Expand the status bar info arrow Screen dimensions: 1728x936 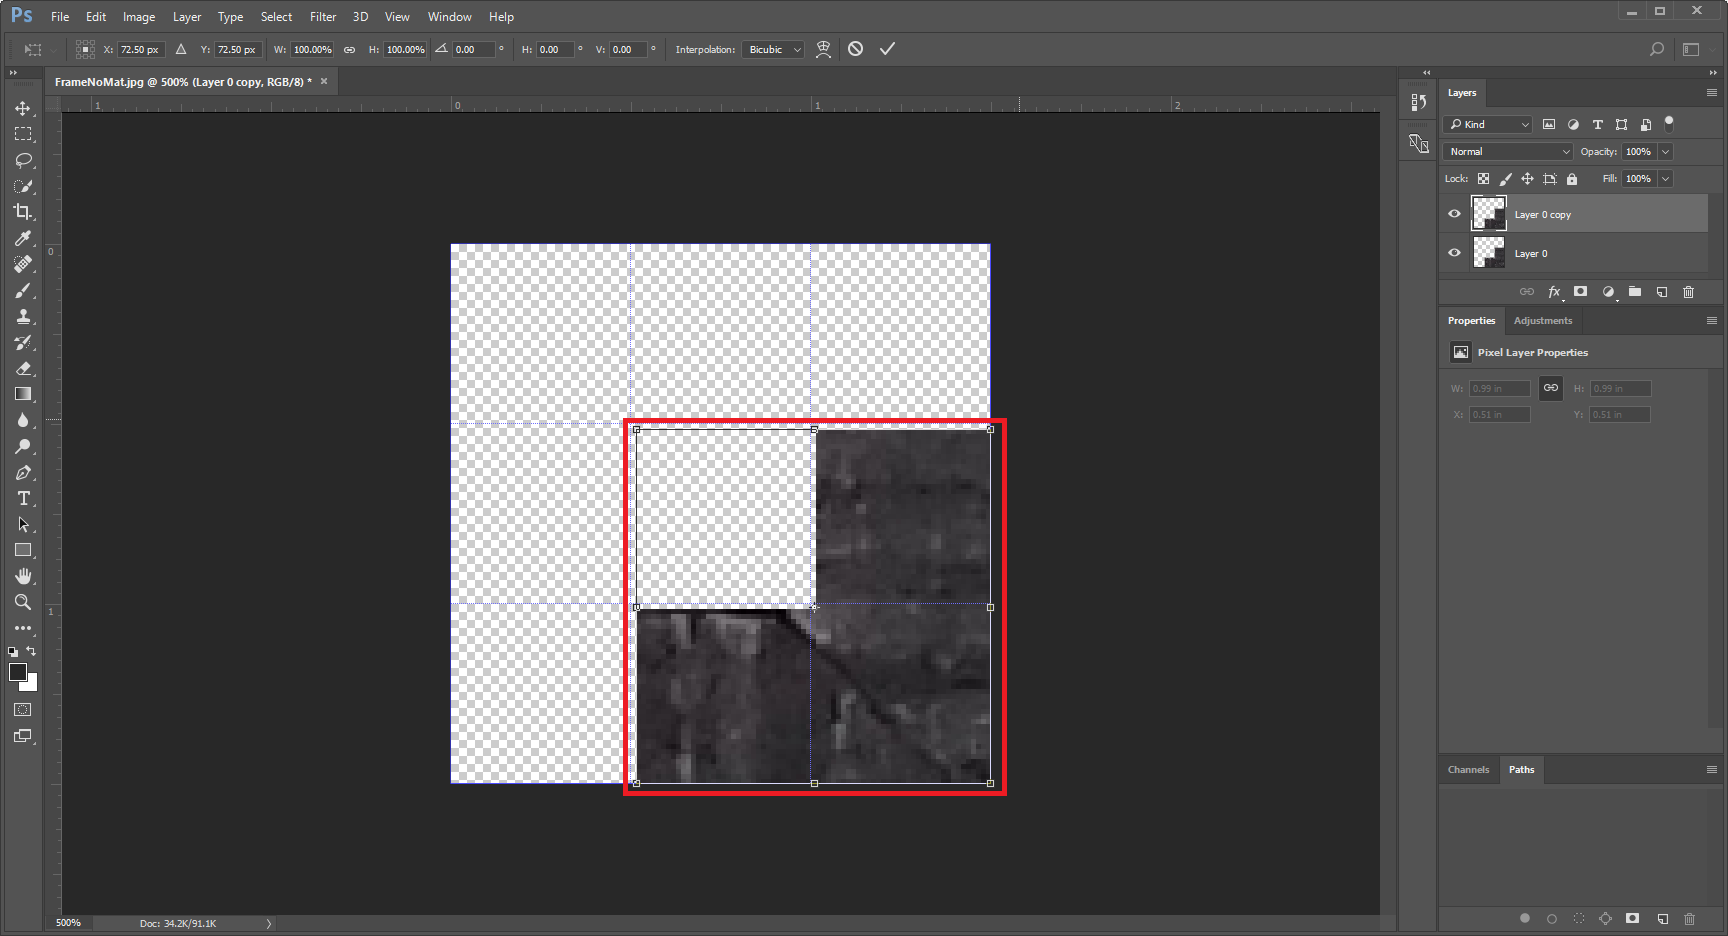(x=269, y=923)
